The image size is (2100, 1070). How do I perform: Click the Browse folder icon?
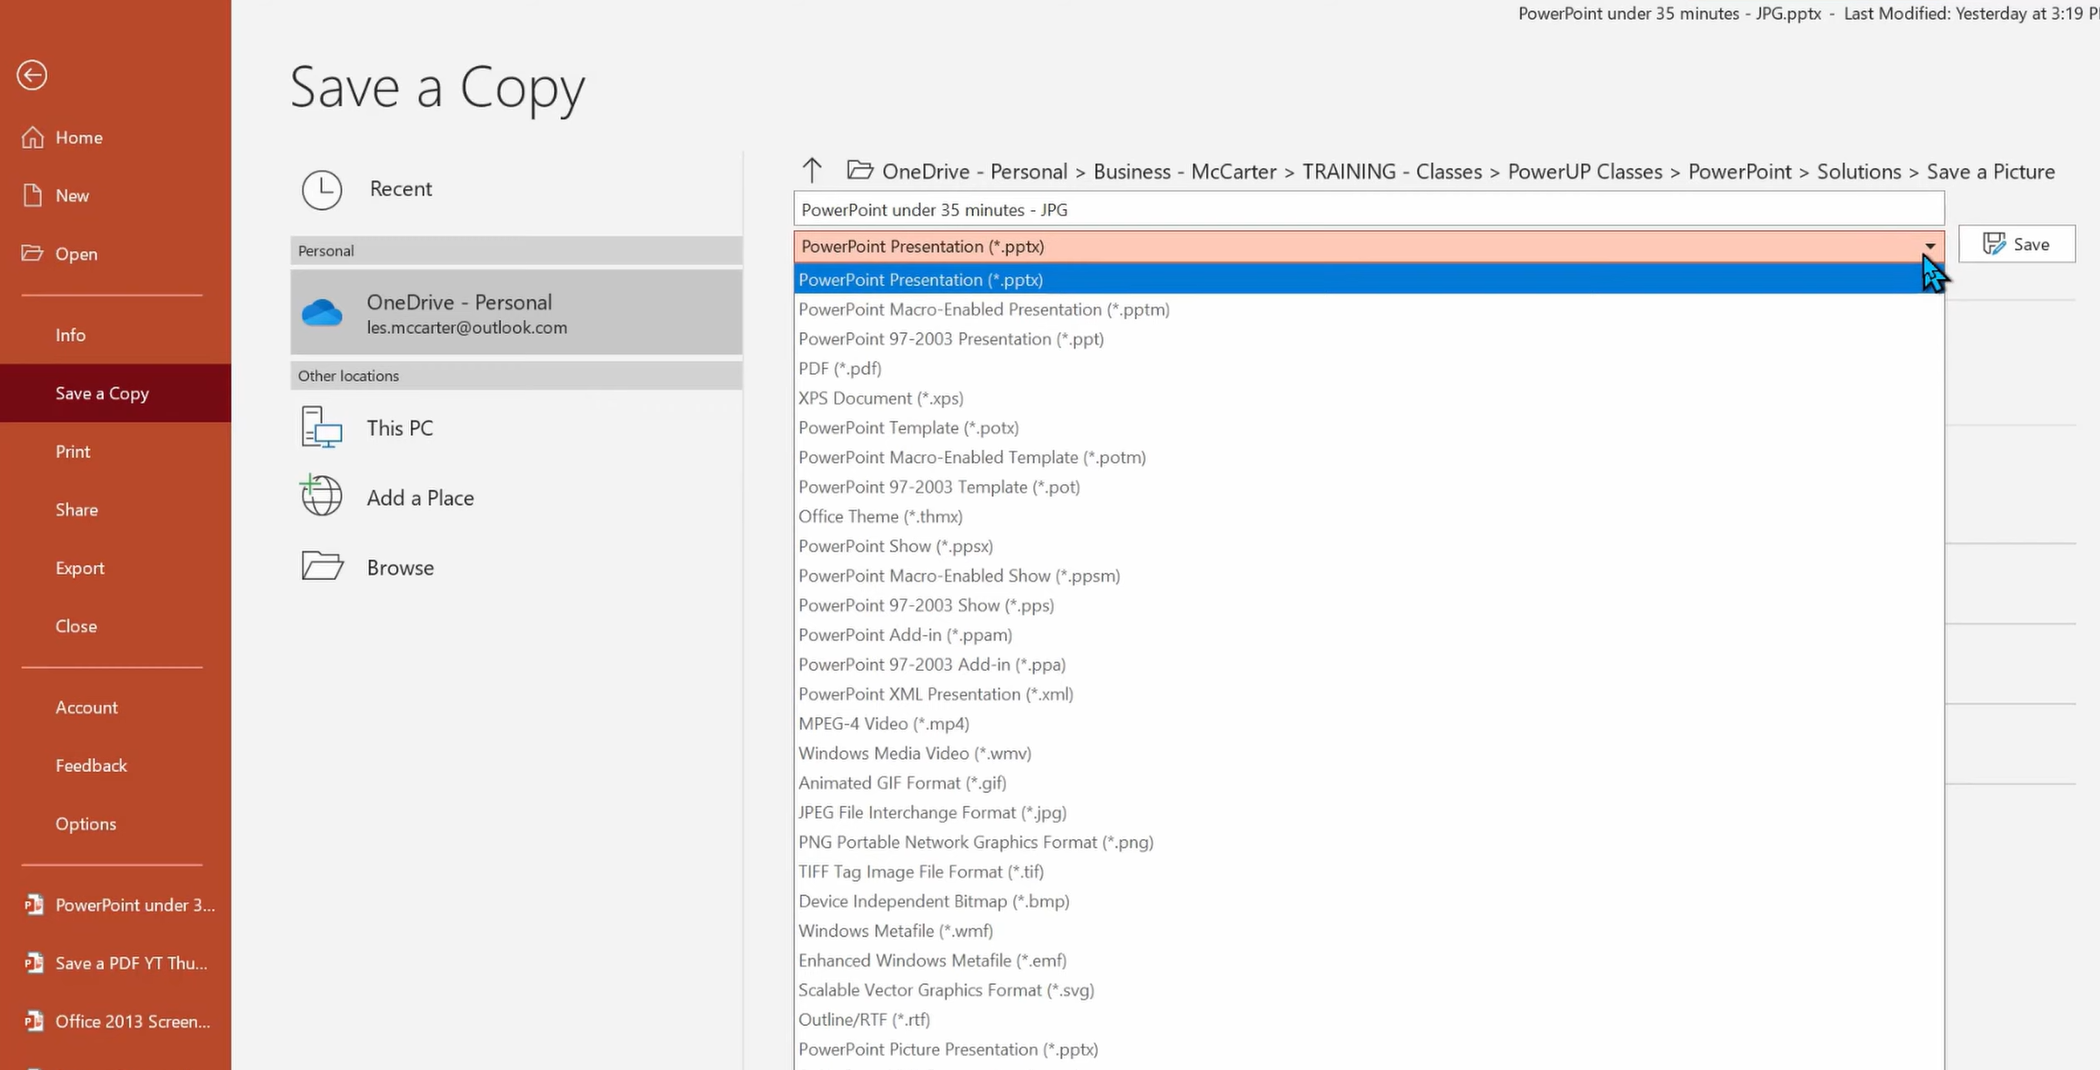click(322, 566)
